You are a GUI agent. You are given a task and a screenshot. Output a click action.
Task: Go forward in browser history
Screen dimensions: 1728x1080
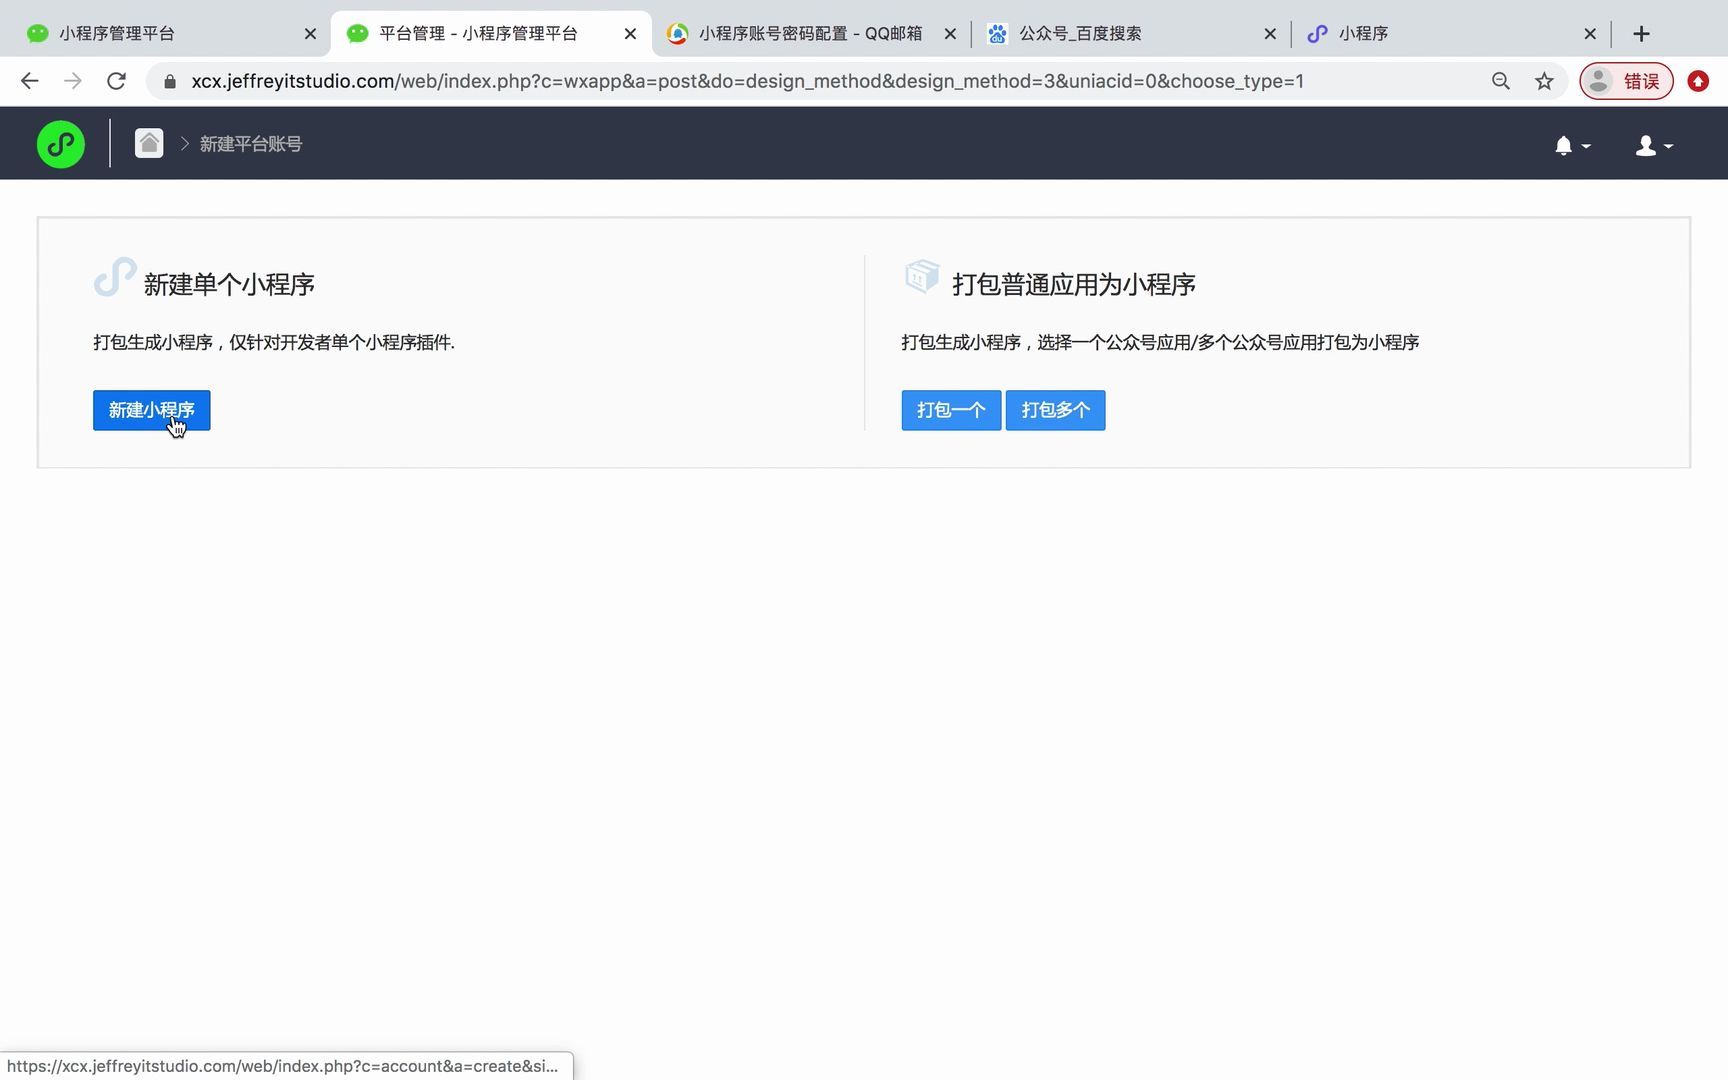point(73,81)
